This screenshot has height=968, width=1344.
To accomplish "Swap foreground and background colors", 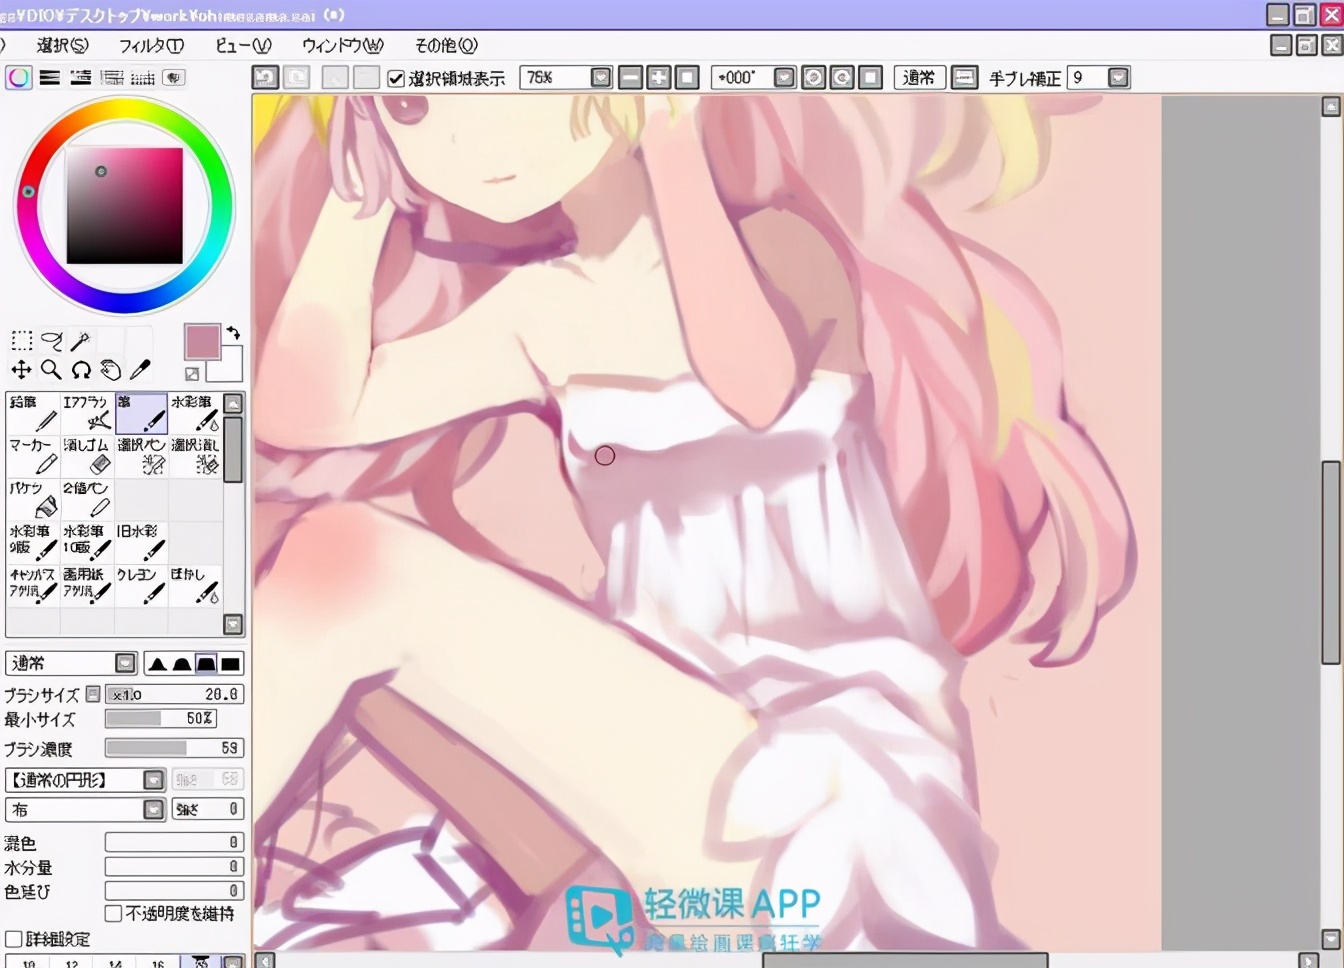I will [x=233, y=333].
